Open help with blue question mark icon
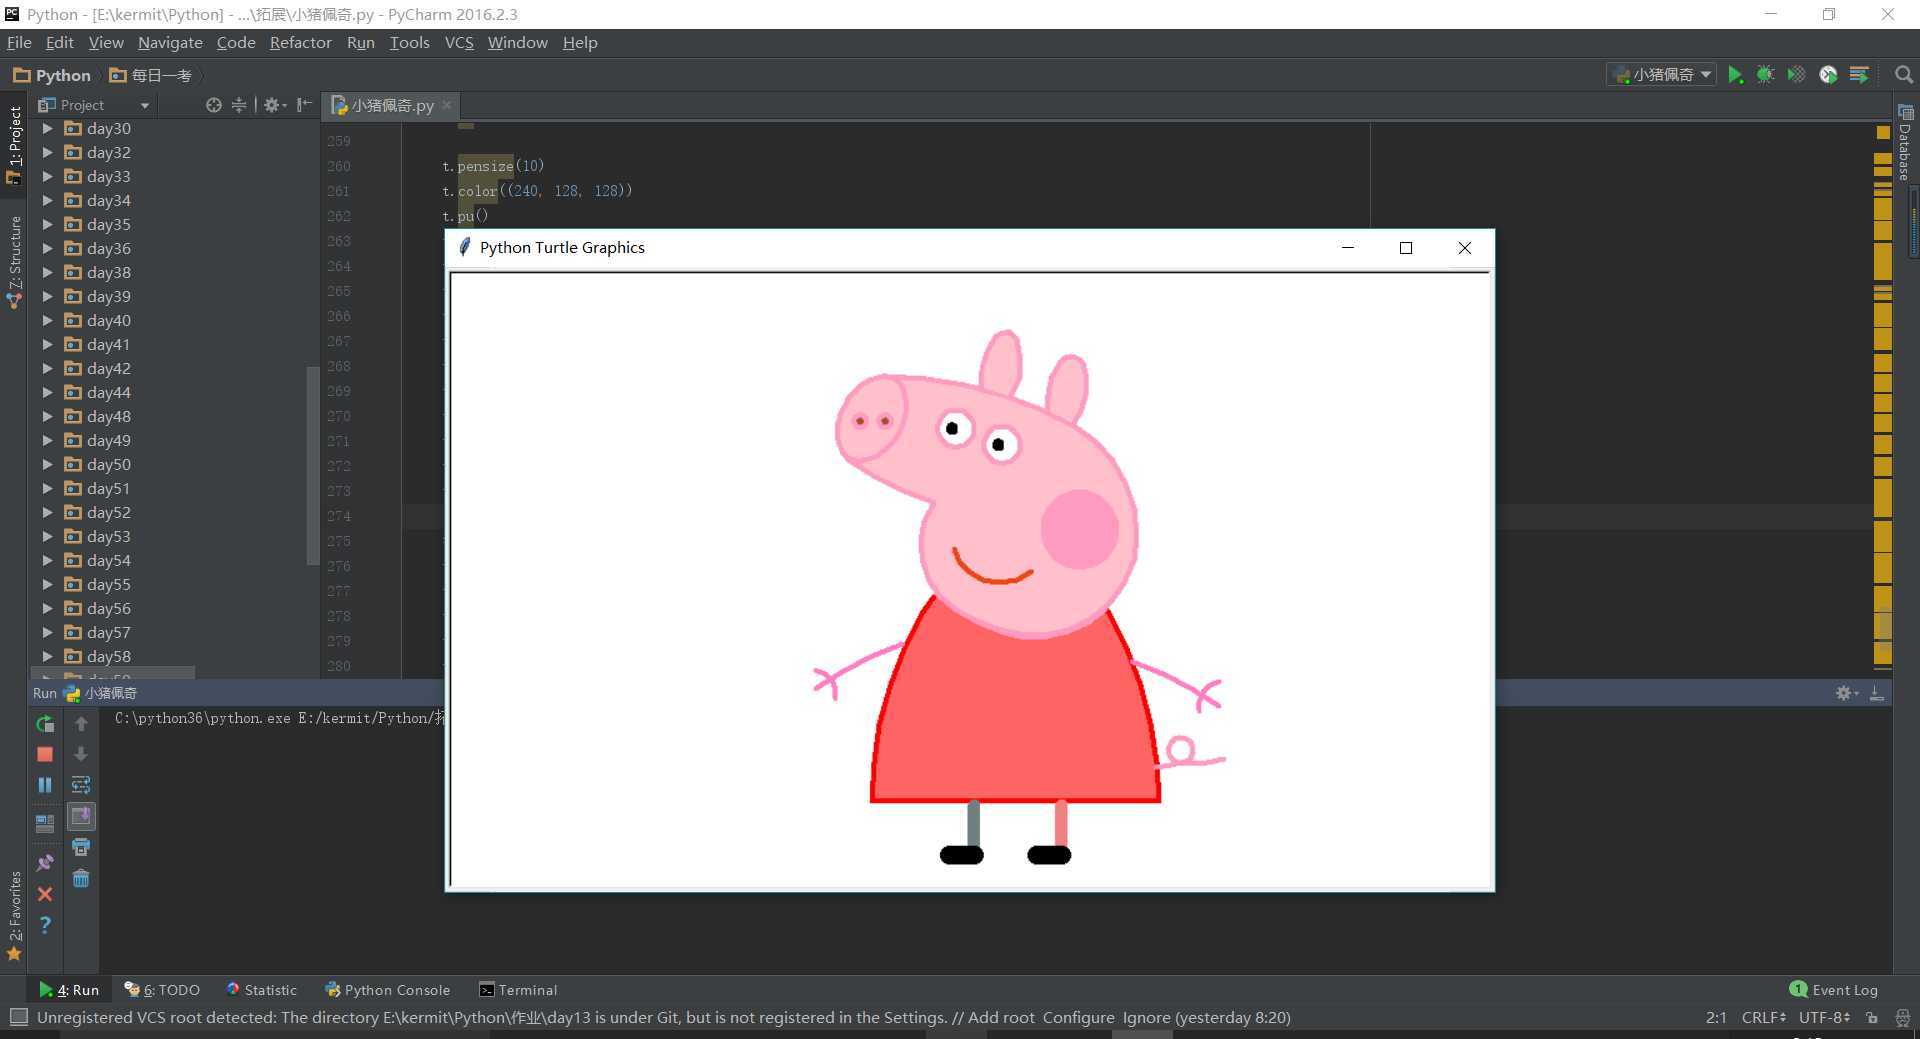 [x=45, y=925]
